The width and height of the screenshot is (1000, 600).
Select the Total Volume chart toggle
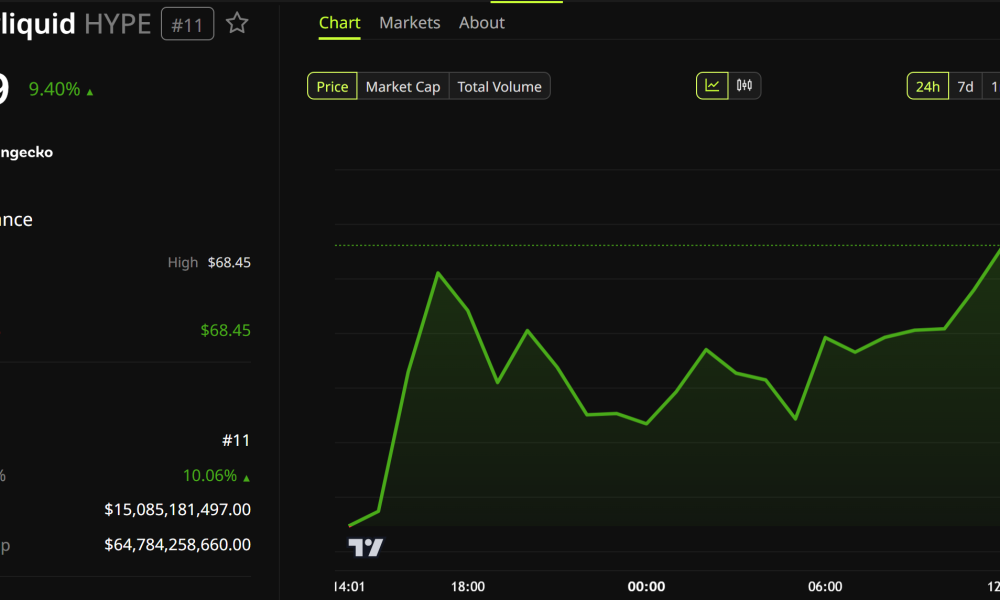(x=499, y=86)
